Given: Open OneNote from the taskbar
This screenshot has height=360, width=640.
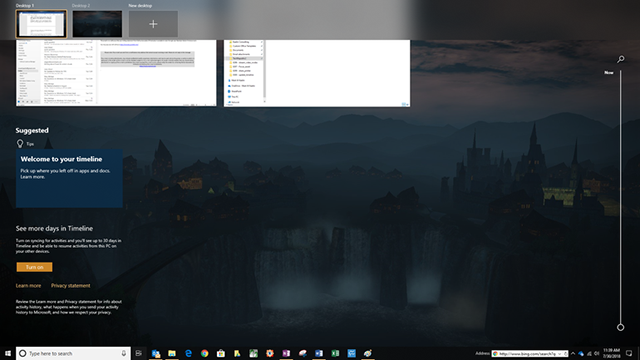Looking at the screenshot, I should (286, 353).
